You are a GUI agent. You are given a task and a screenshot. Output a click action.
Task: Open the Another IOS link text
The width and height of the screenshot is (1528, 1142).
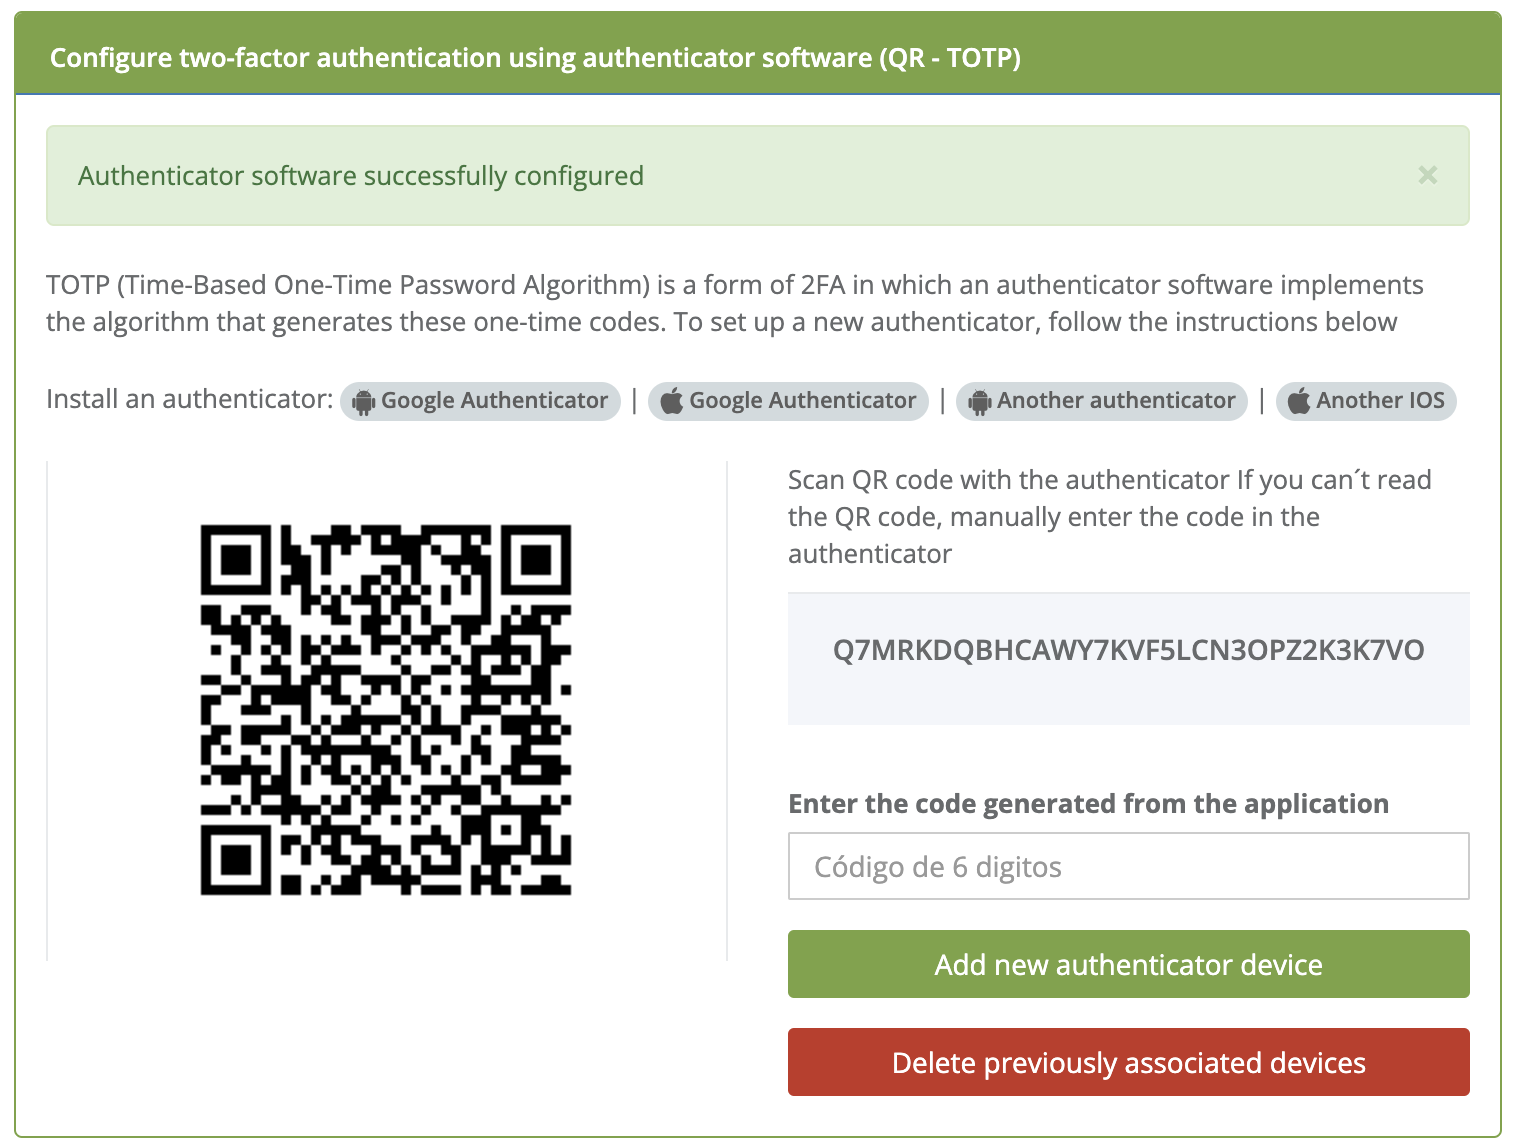[1380, 401]
